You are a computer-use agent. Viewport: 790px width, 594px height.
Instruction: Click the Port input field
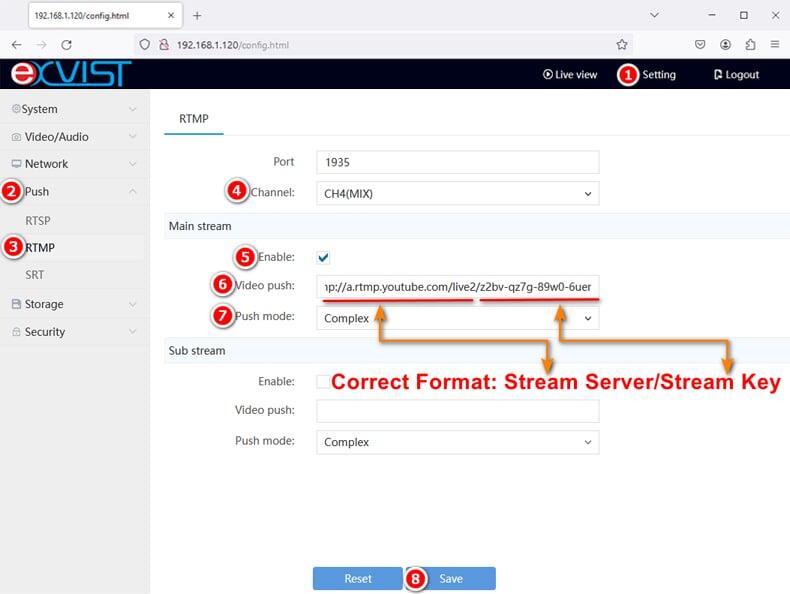pyautogui.click(x=457, y=162)
